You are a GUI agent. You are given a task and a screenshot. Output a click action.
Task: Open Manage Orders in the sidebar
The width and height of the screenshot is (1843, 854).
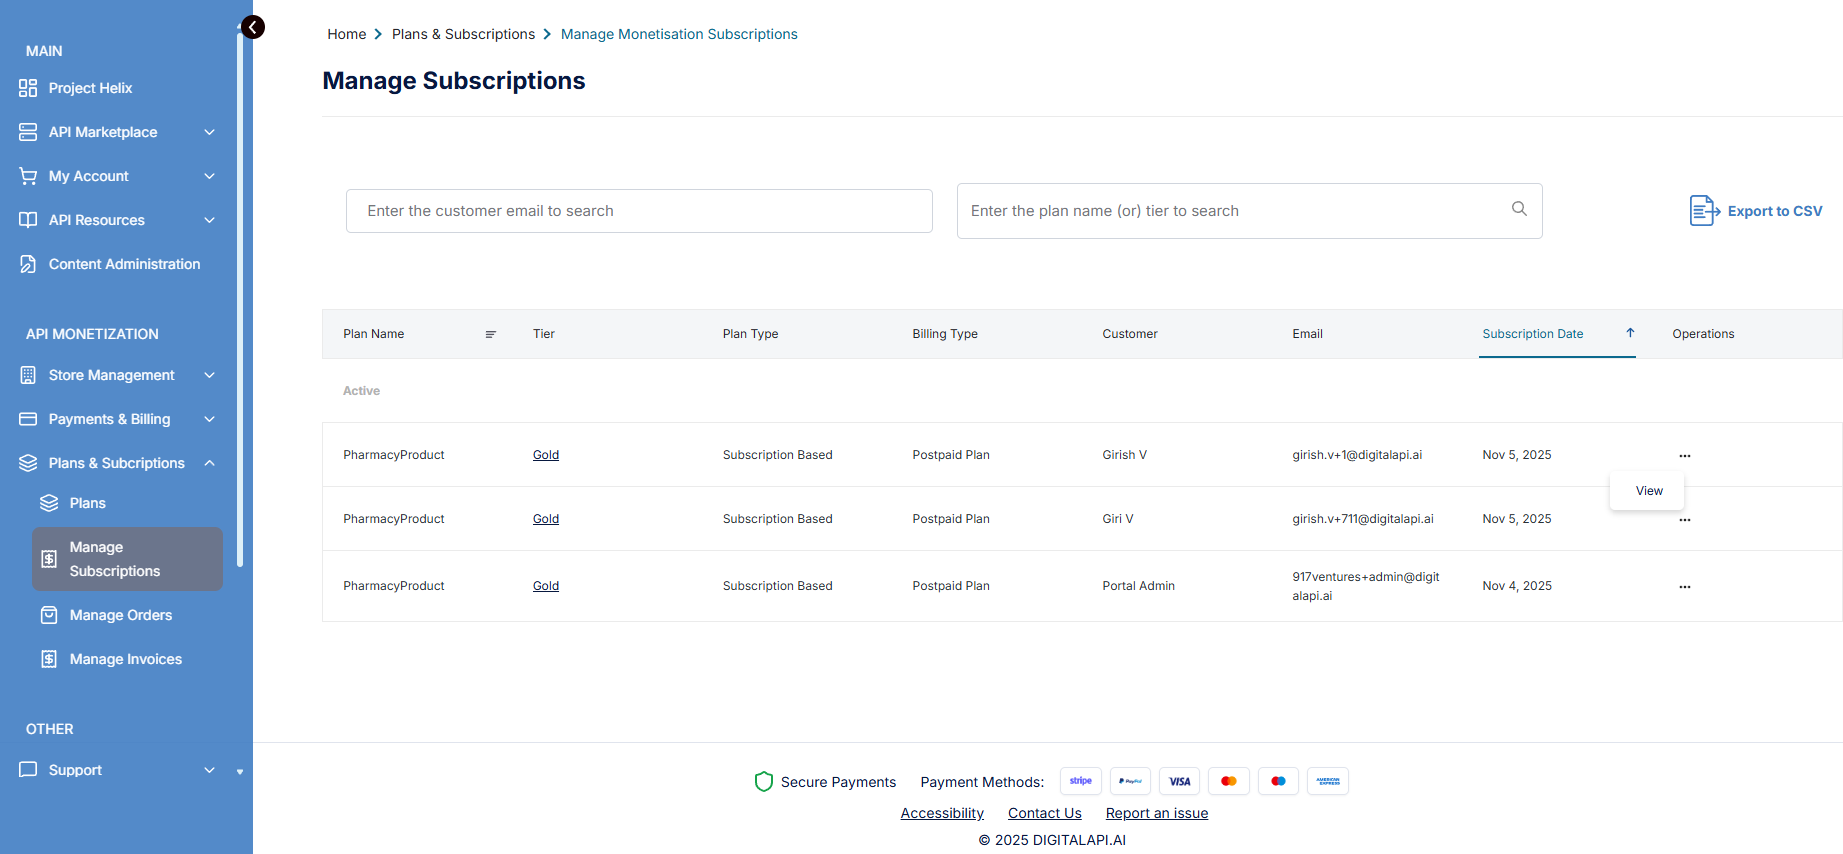120,615
